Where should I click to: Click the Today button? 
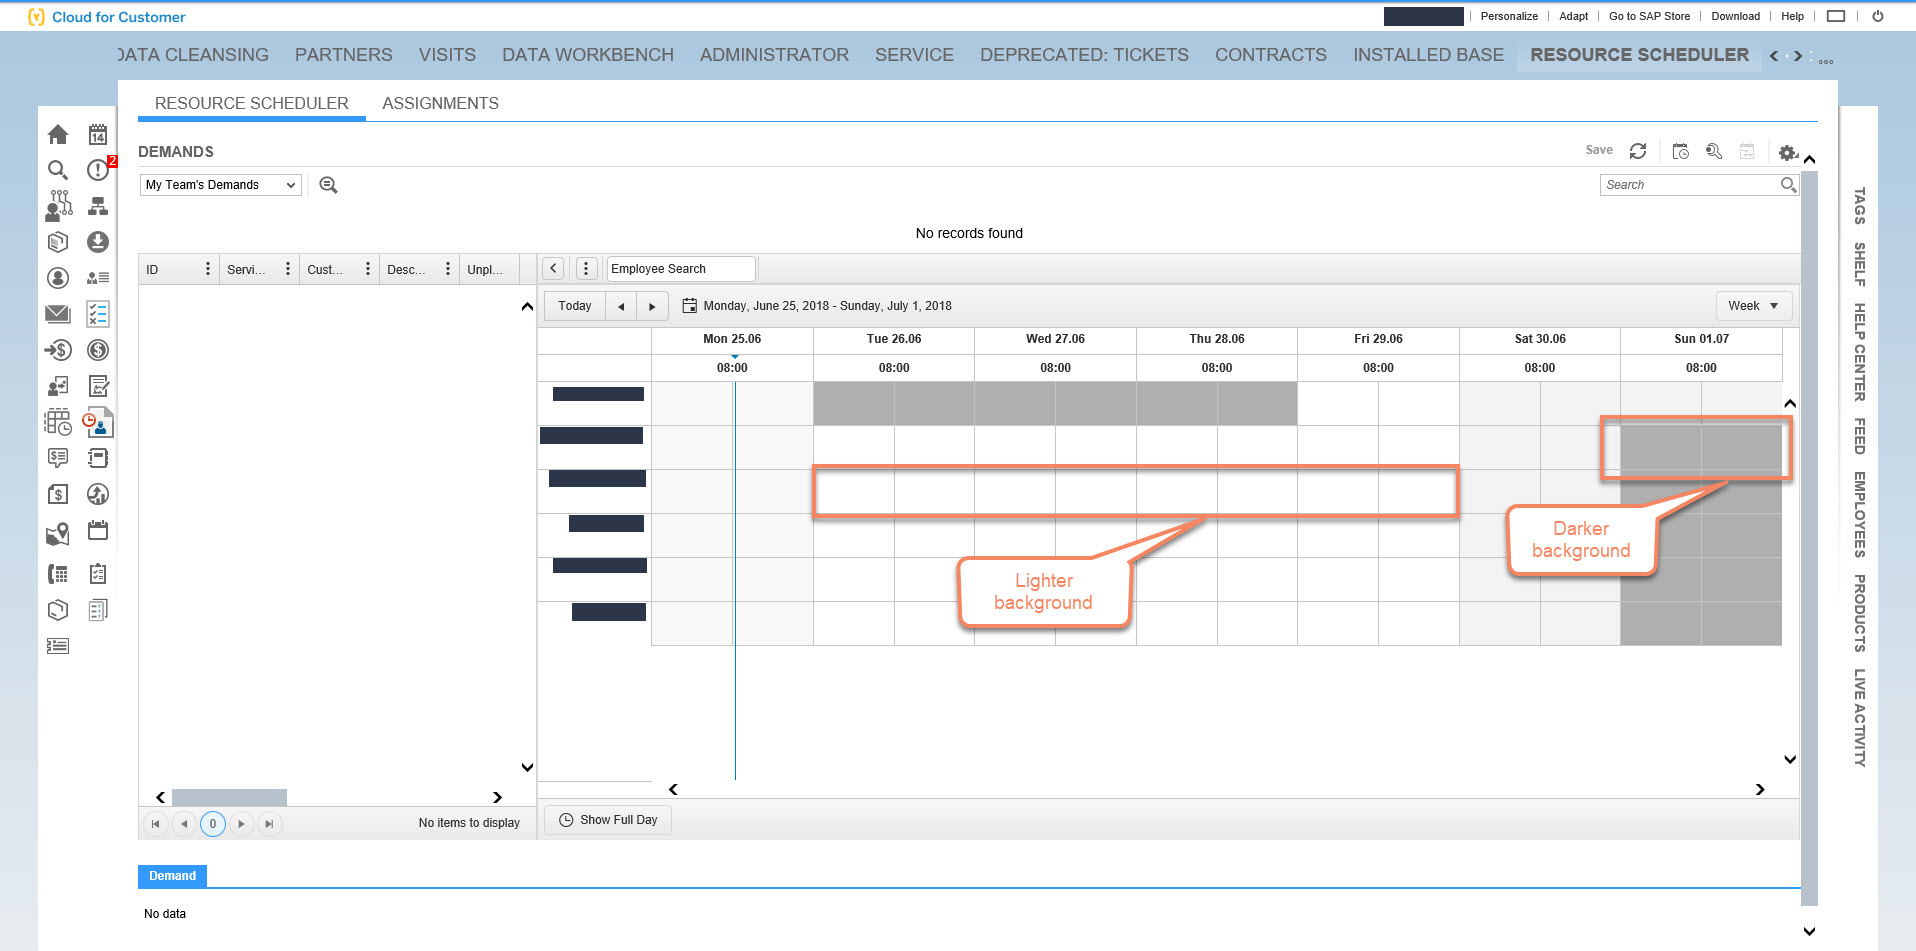click(575, 306)
